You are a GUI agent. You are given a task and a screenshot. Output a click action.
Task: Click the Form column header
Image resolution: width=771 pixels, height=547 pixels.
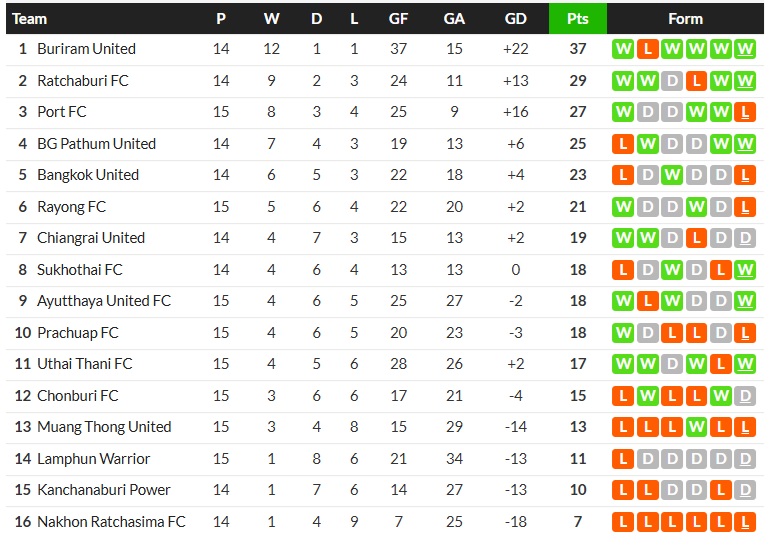coord(685,18)
